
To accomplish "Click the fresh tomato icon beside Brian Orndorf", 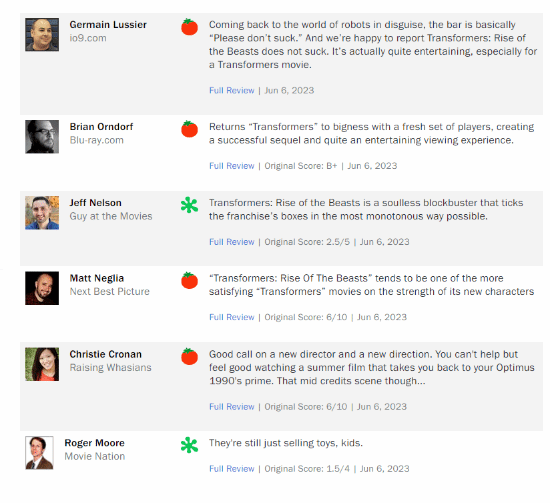I will click(189, 129).
